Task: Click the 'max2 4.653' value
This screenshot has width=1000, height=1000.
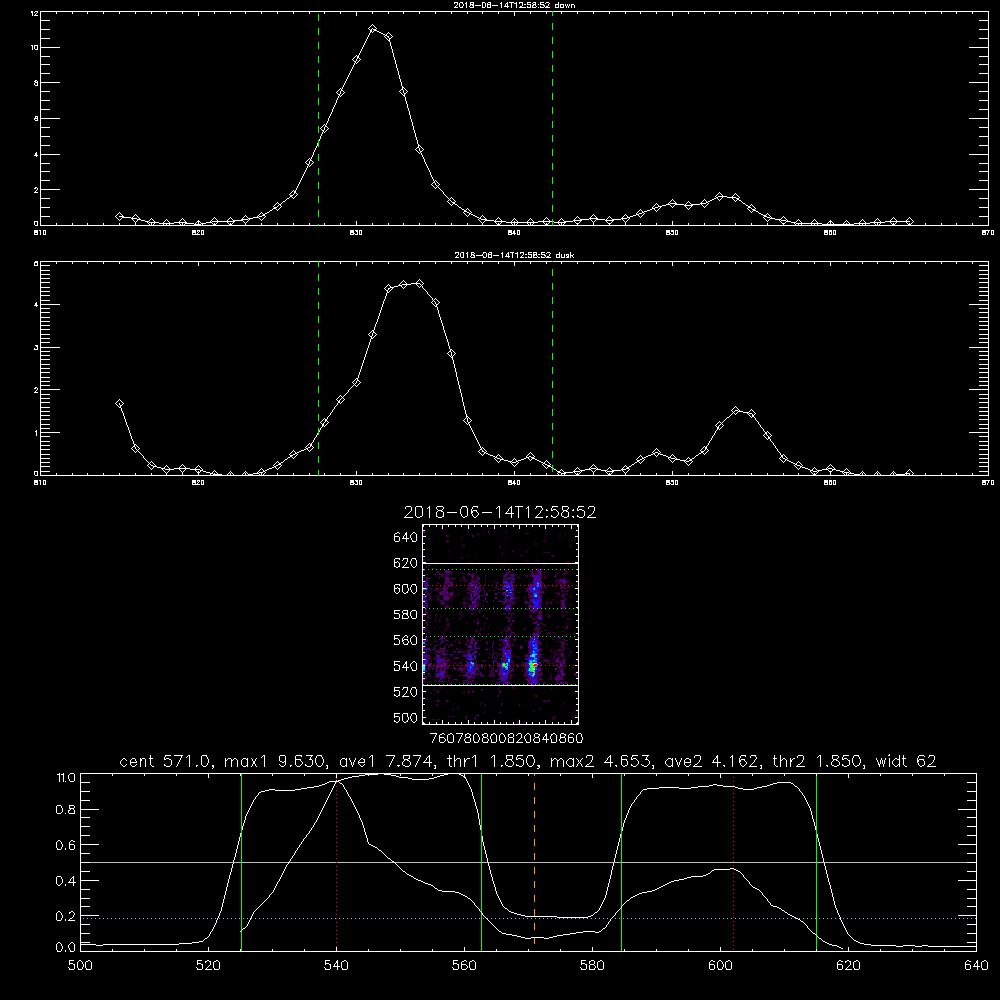Action: [x=599, y=761]
